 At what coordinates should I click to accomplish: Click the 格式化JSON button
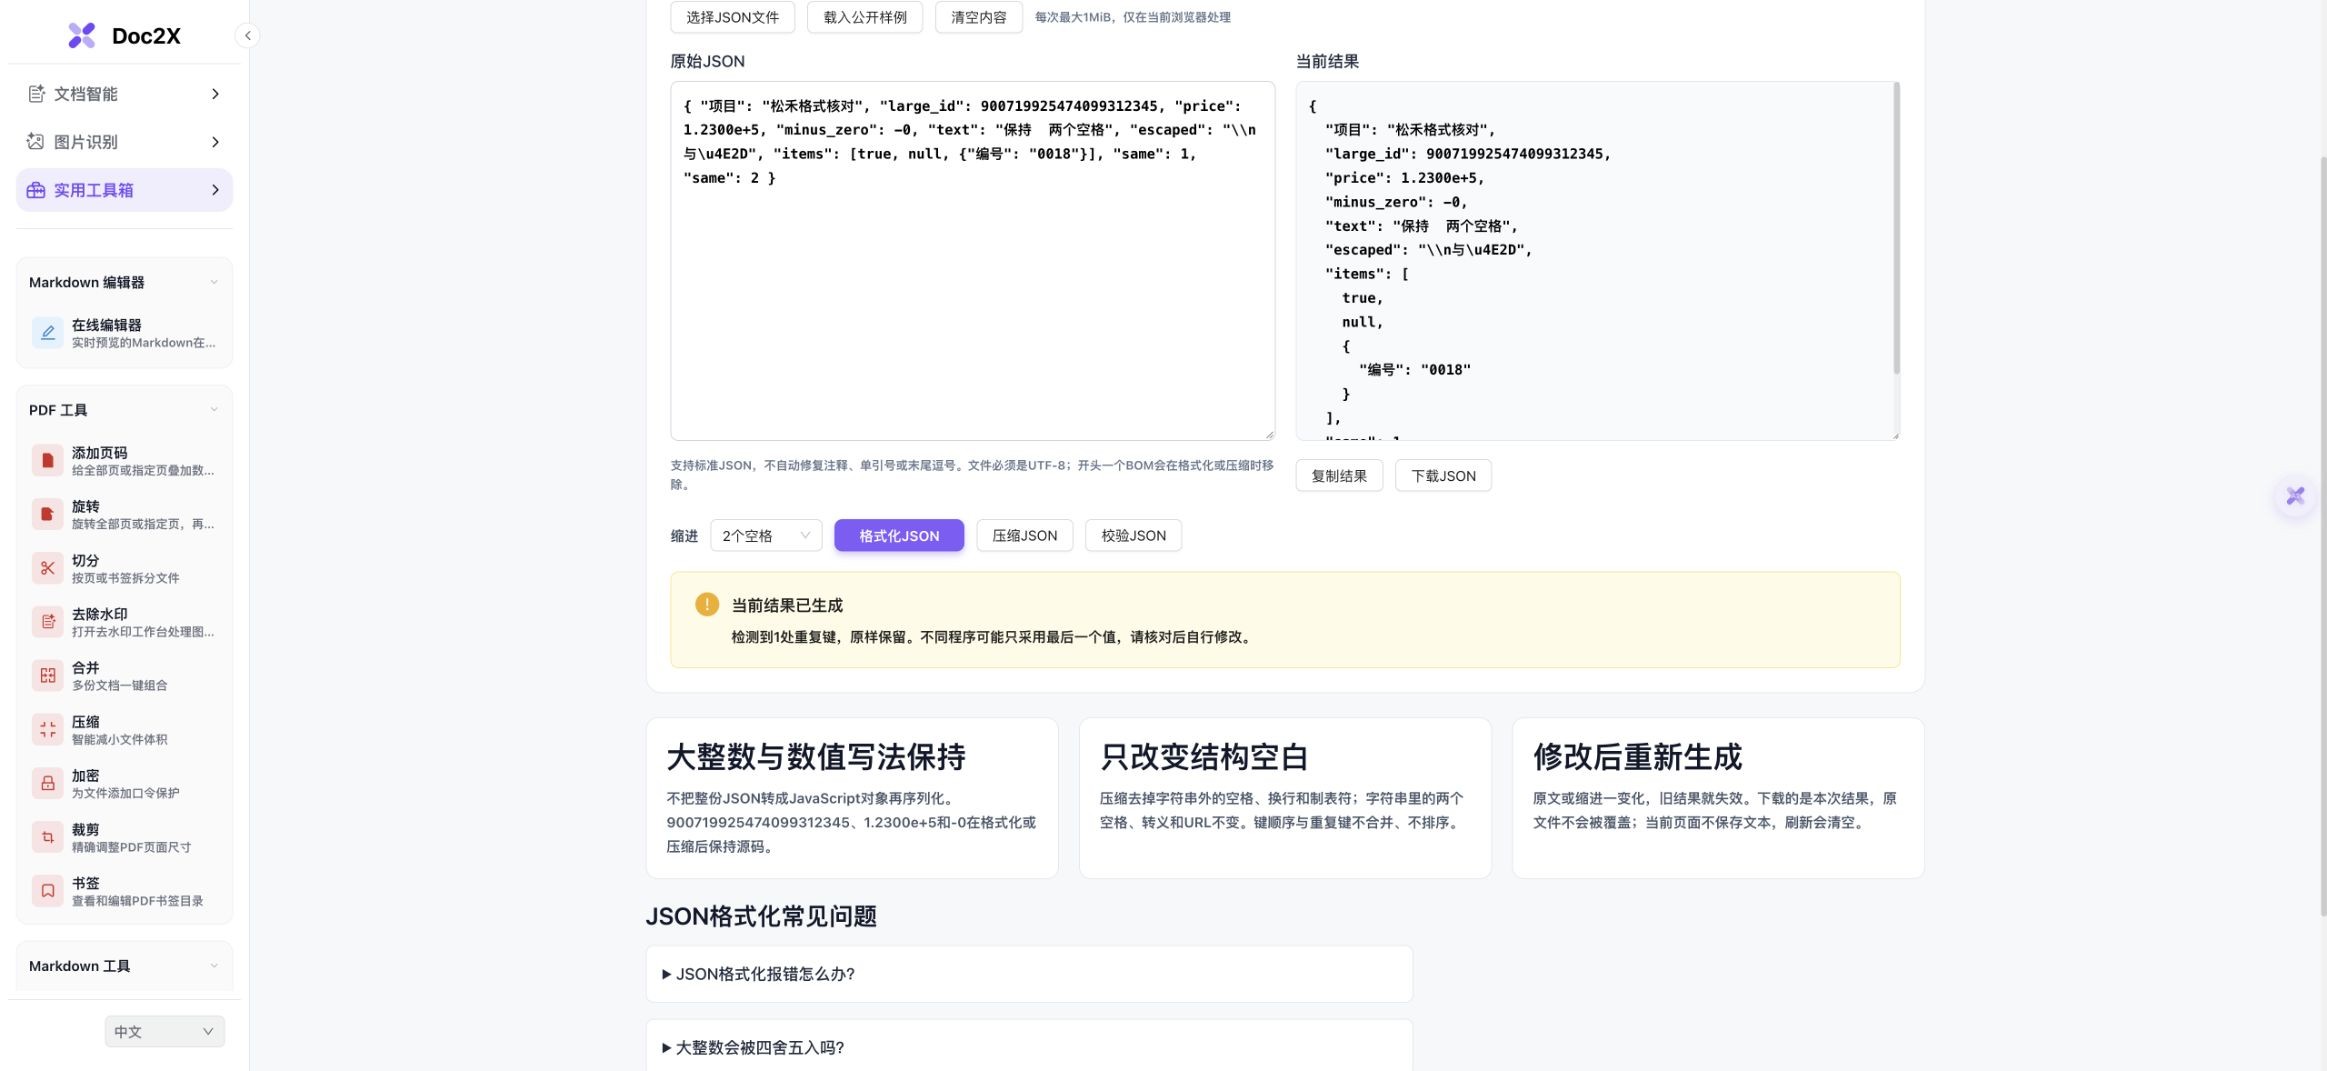pos(899,536)
